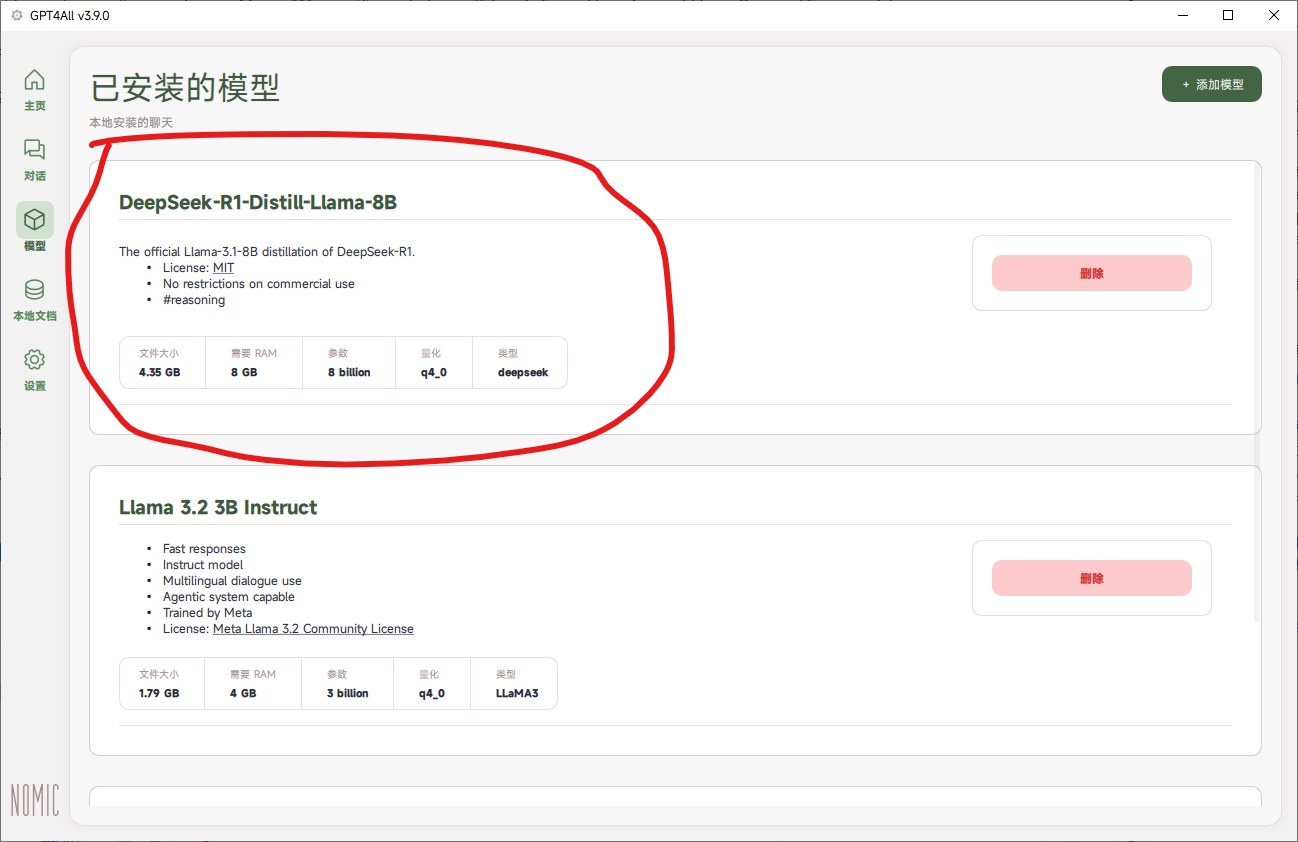The image size is (1298, 842).
Task: Click the Trained by Meta bullet
Action: (x=208, y=613)
